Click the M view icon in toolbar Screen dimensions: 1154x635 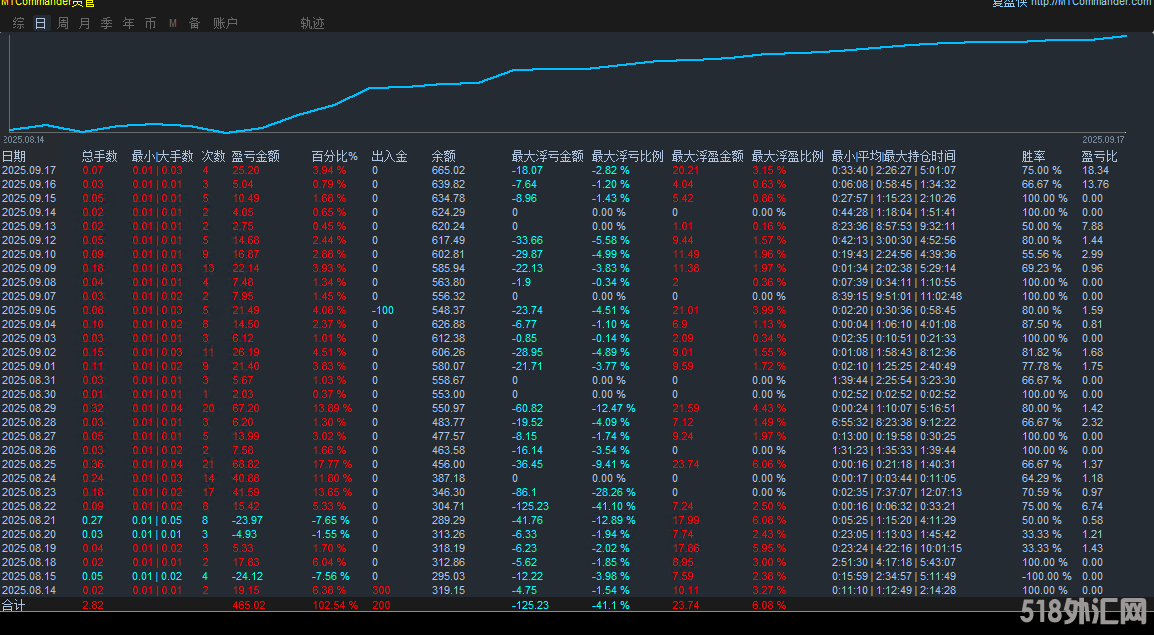(171, 22)
